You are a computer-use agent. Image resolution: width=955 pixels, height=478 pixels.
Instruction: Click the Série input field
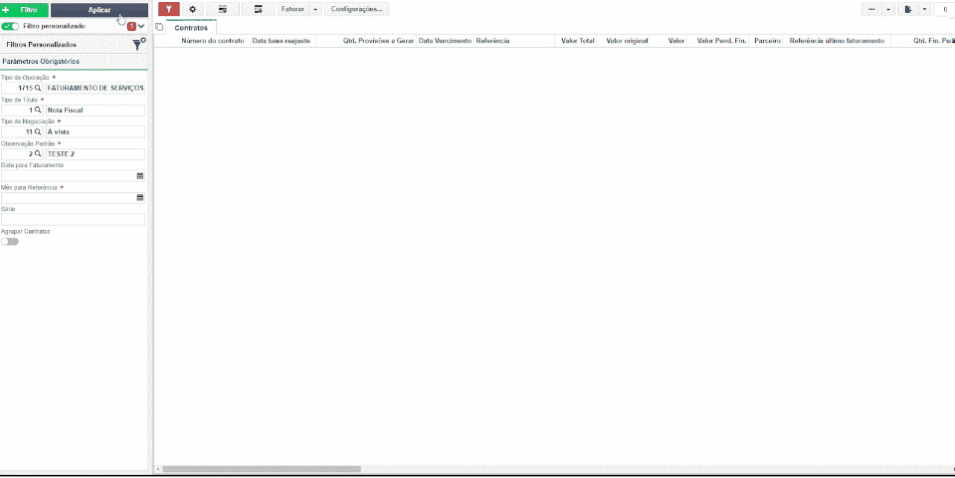pos(73,219)
